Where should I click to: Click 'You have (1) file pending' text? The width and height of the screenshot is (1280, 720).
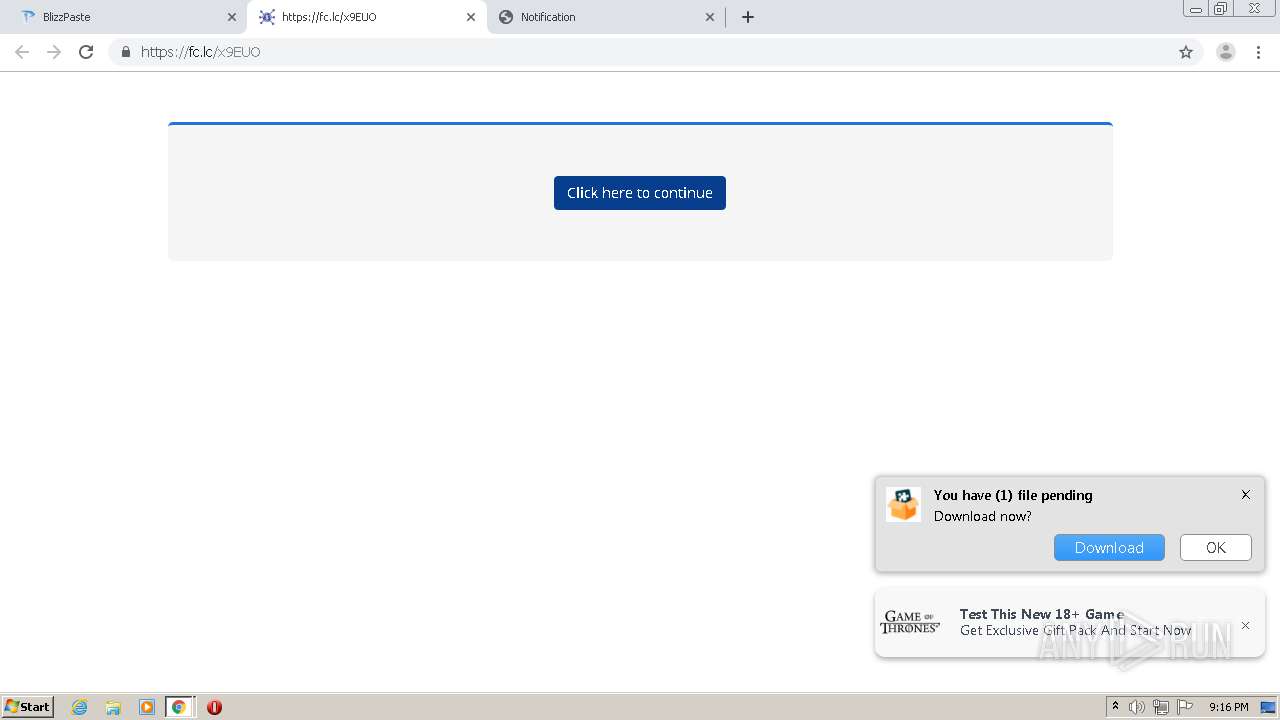1013,495
